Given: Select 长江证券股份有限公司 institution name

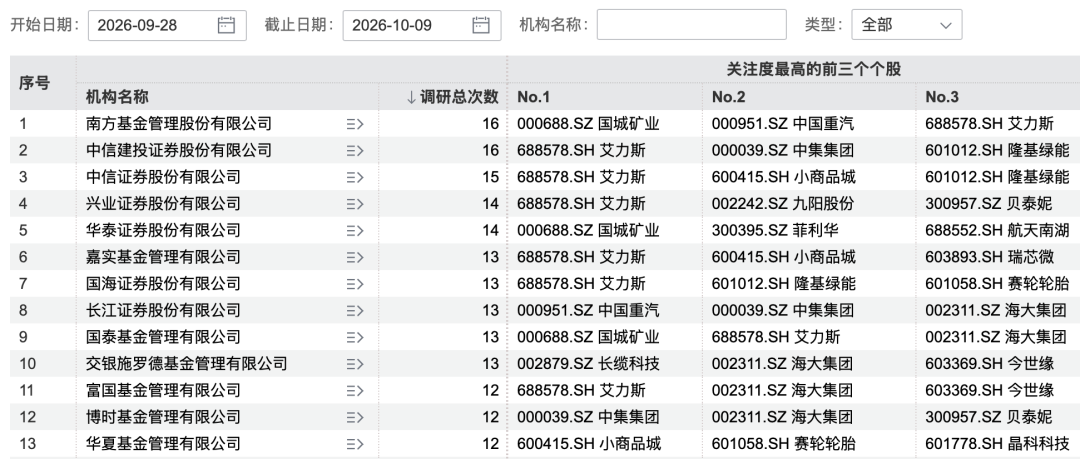Looking at the screenshot, I should [163, 310].
